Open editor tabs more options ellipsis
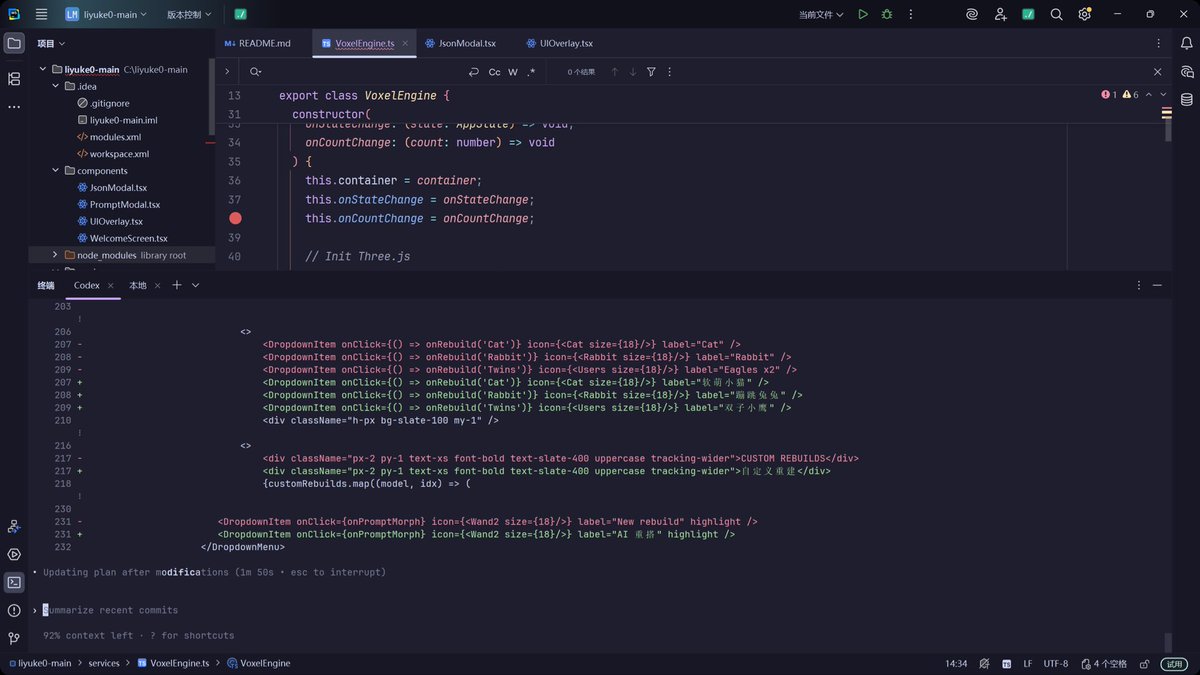Viewport: 1200px width, 675px height. 1158,43
